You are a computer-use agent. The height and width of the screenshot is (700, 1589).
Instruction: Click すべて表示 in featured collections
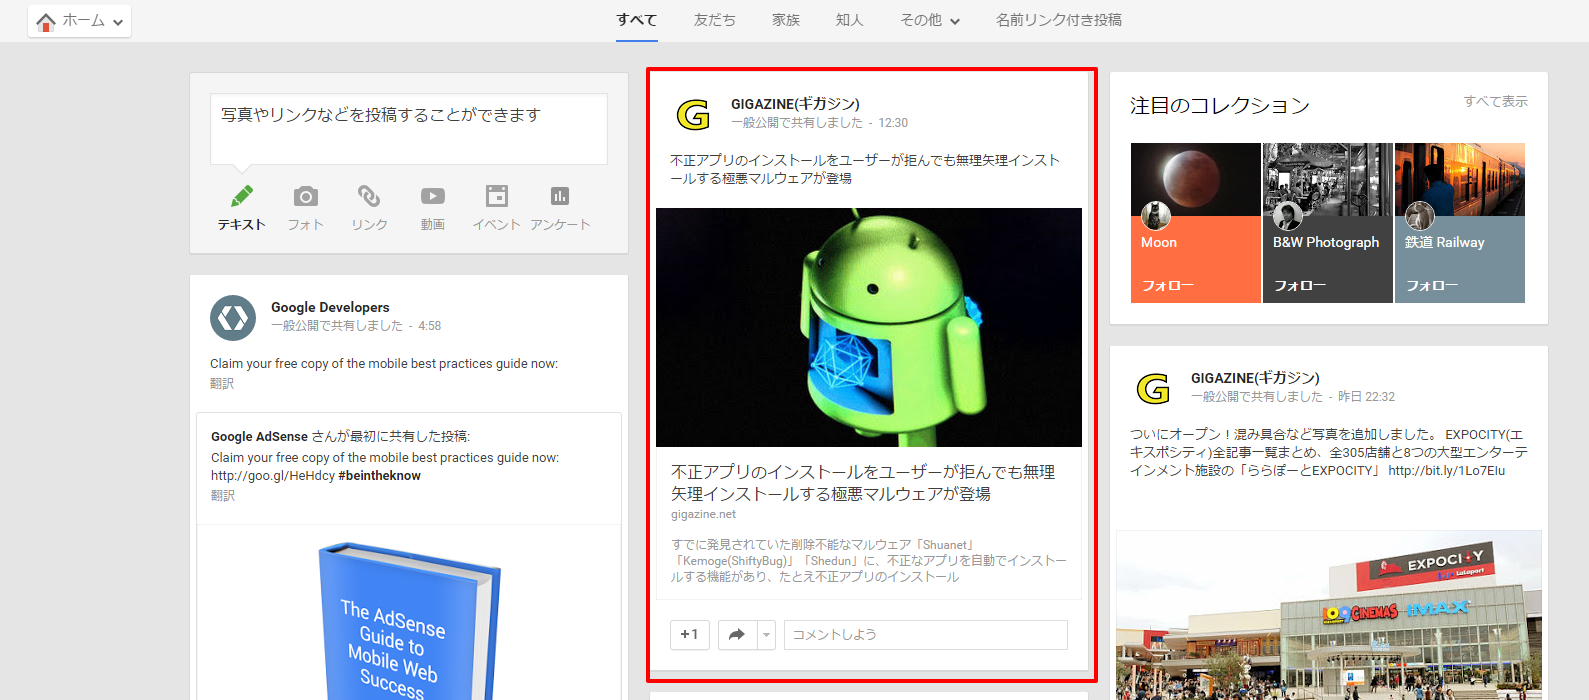[x=1495, y=102]
